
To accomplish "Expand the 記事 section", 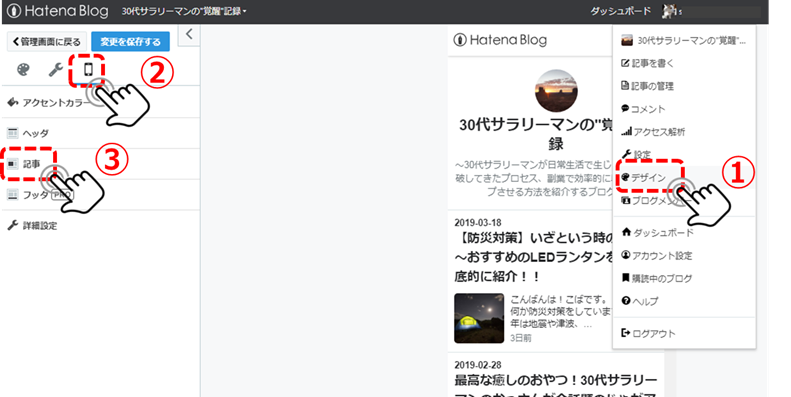I will point(101,164).
